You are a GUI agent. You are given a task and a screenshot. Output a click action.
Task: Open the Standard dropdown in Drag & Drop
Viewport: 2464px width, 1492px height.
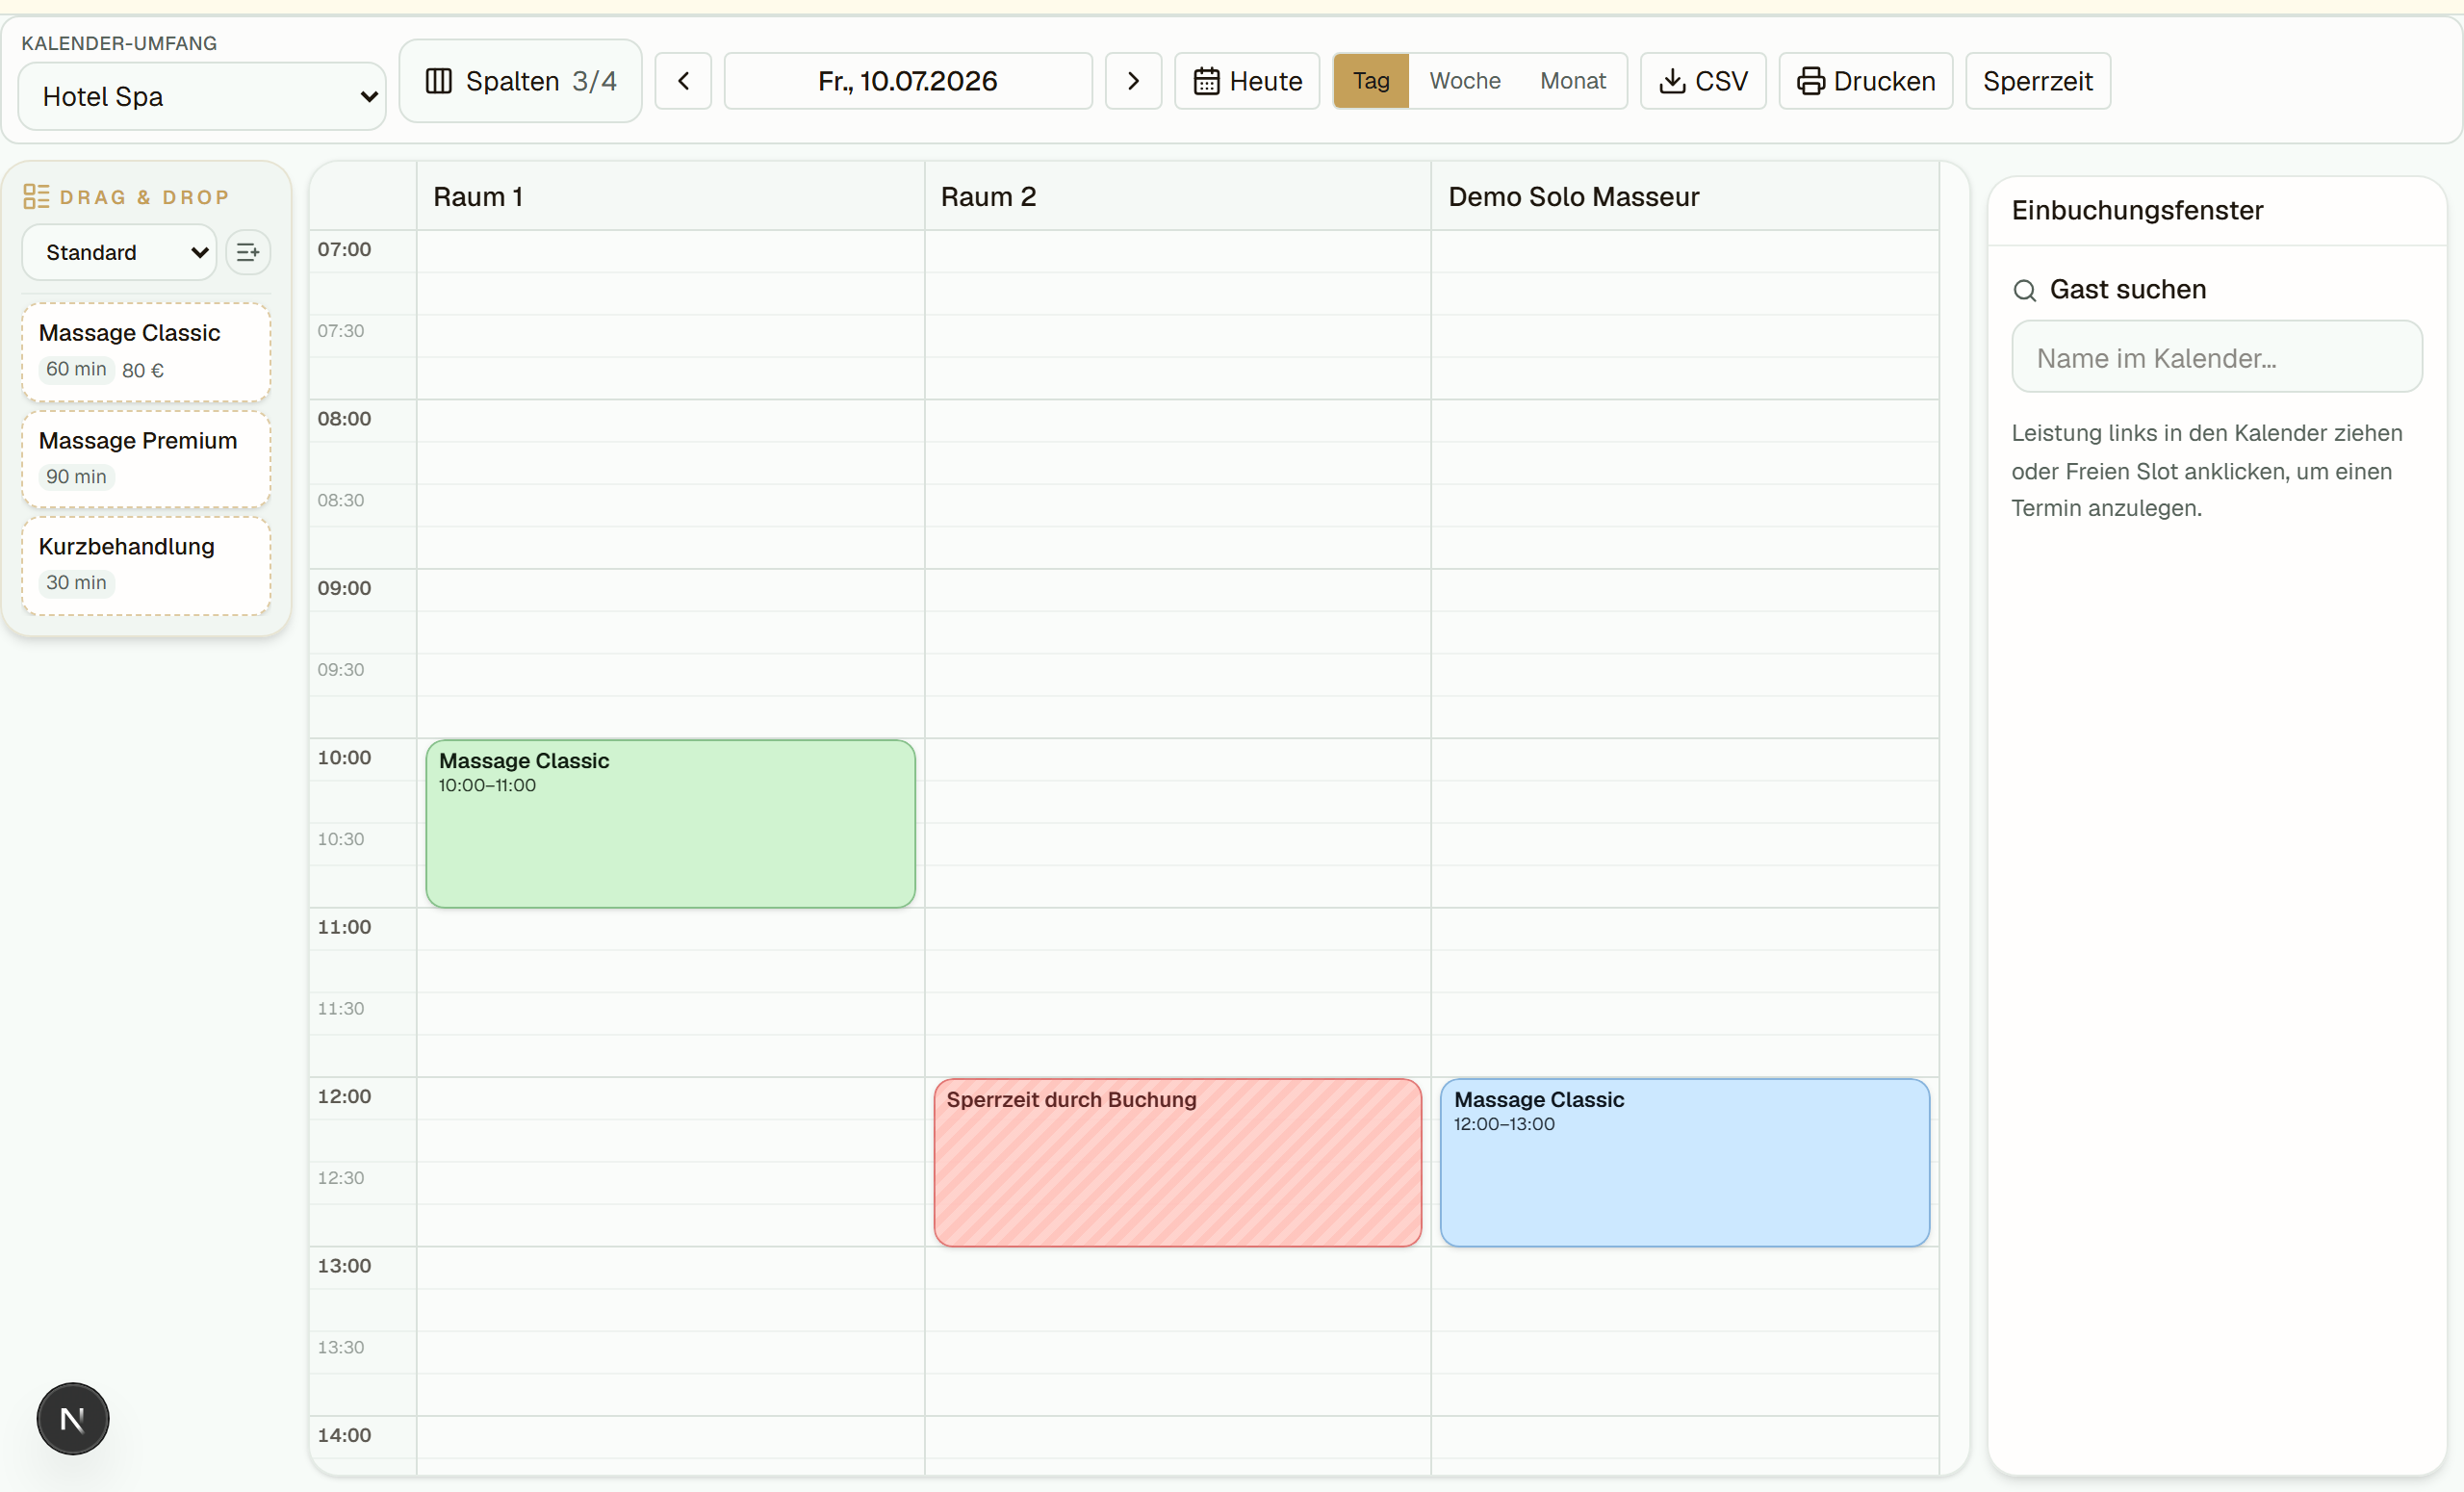tap(119, 252)
